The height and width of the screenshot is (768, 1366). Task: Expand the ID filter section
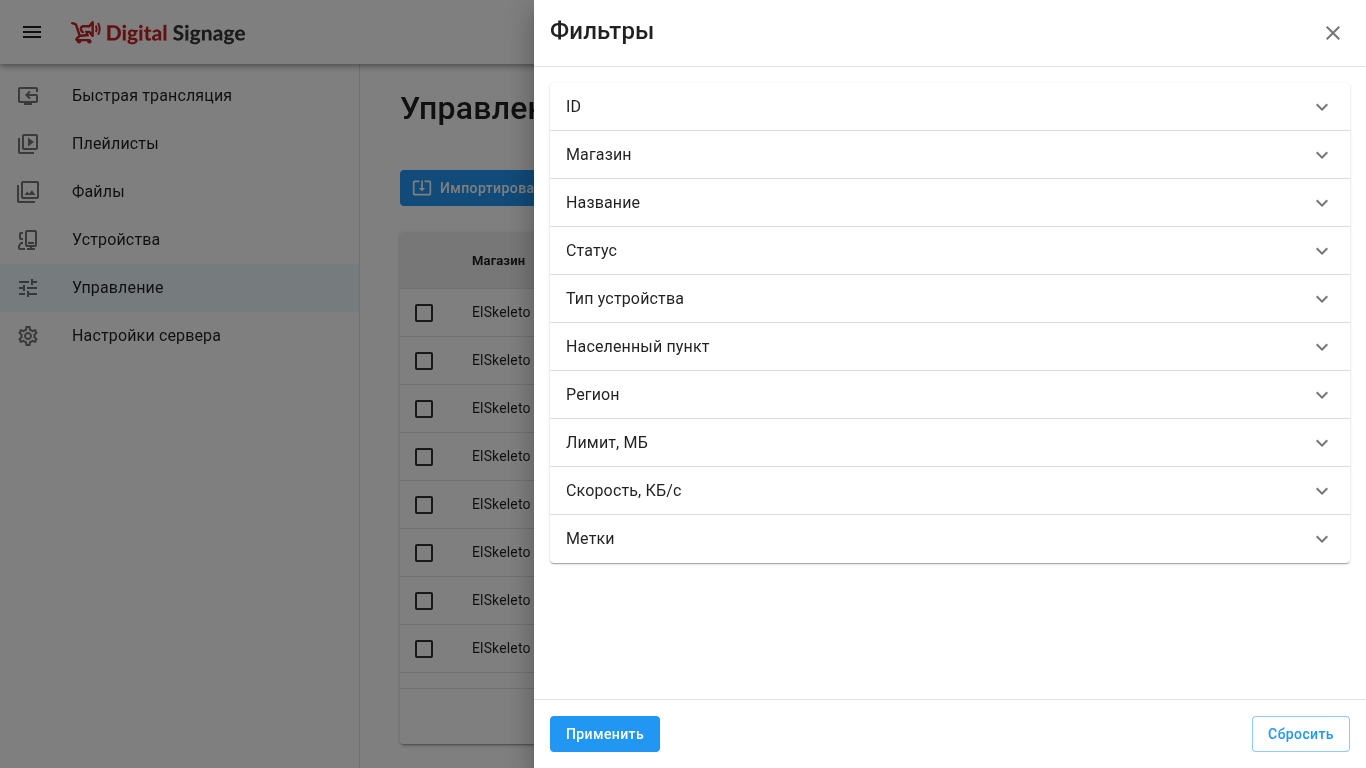pos(949,107)
